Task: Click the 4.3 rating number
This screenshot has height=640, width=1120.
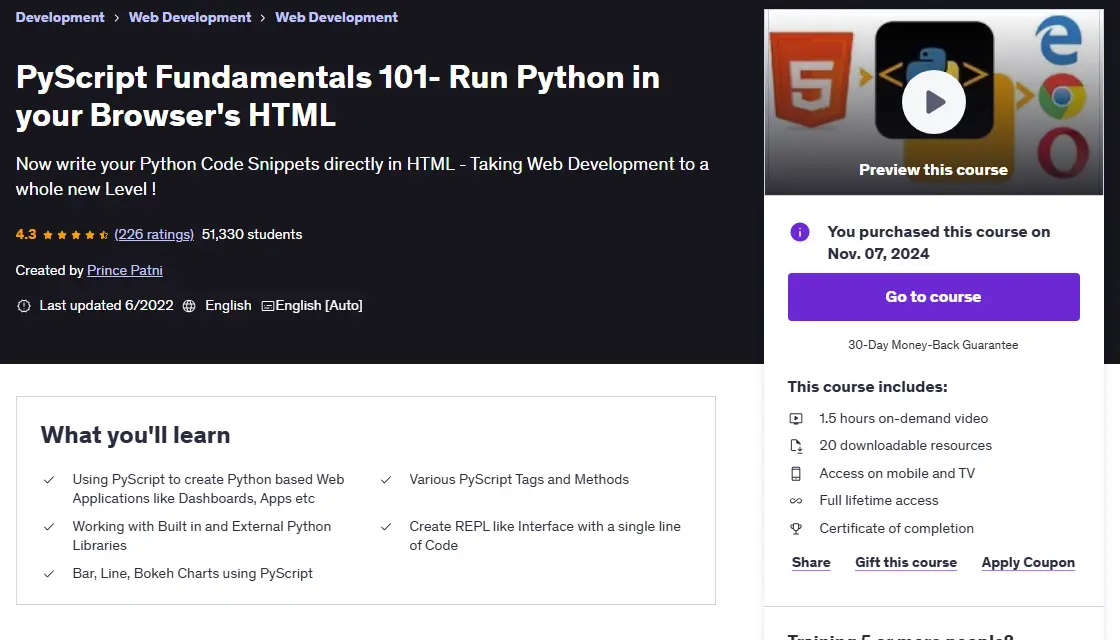Action: [26, 234]
